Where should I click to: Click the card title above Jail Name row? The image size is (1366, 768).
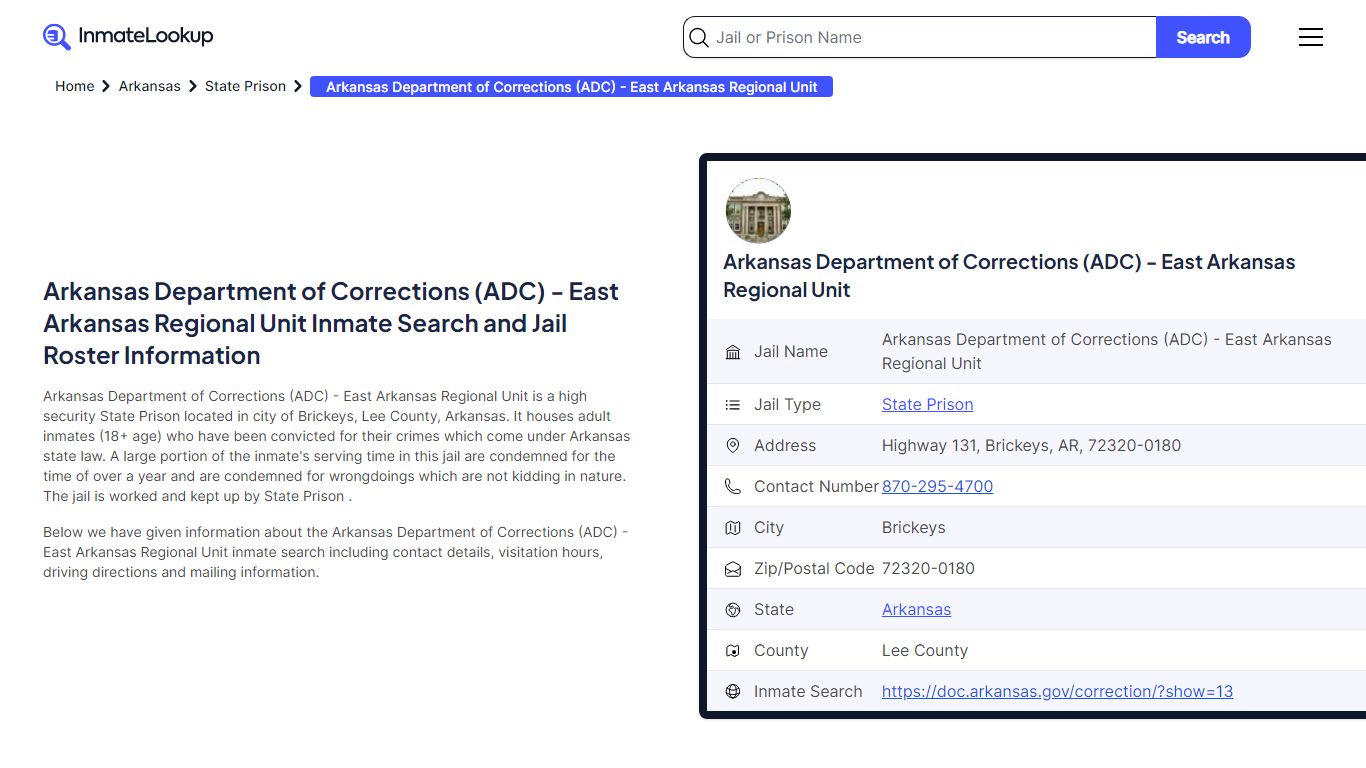(1009, 276)
